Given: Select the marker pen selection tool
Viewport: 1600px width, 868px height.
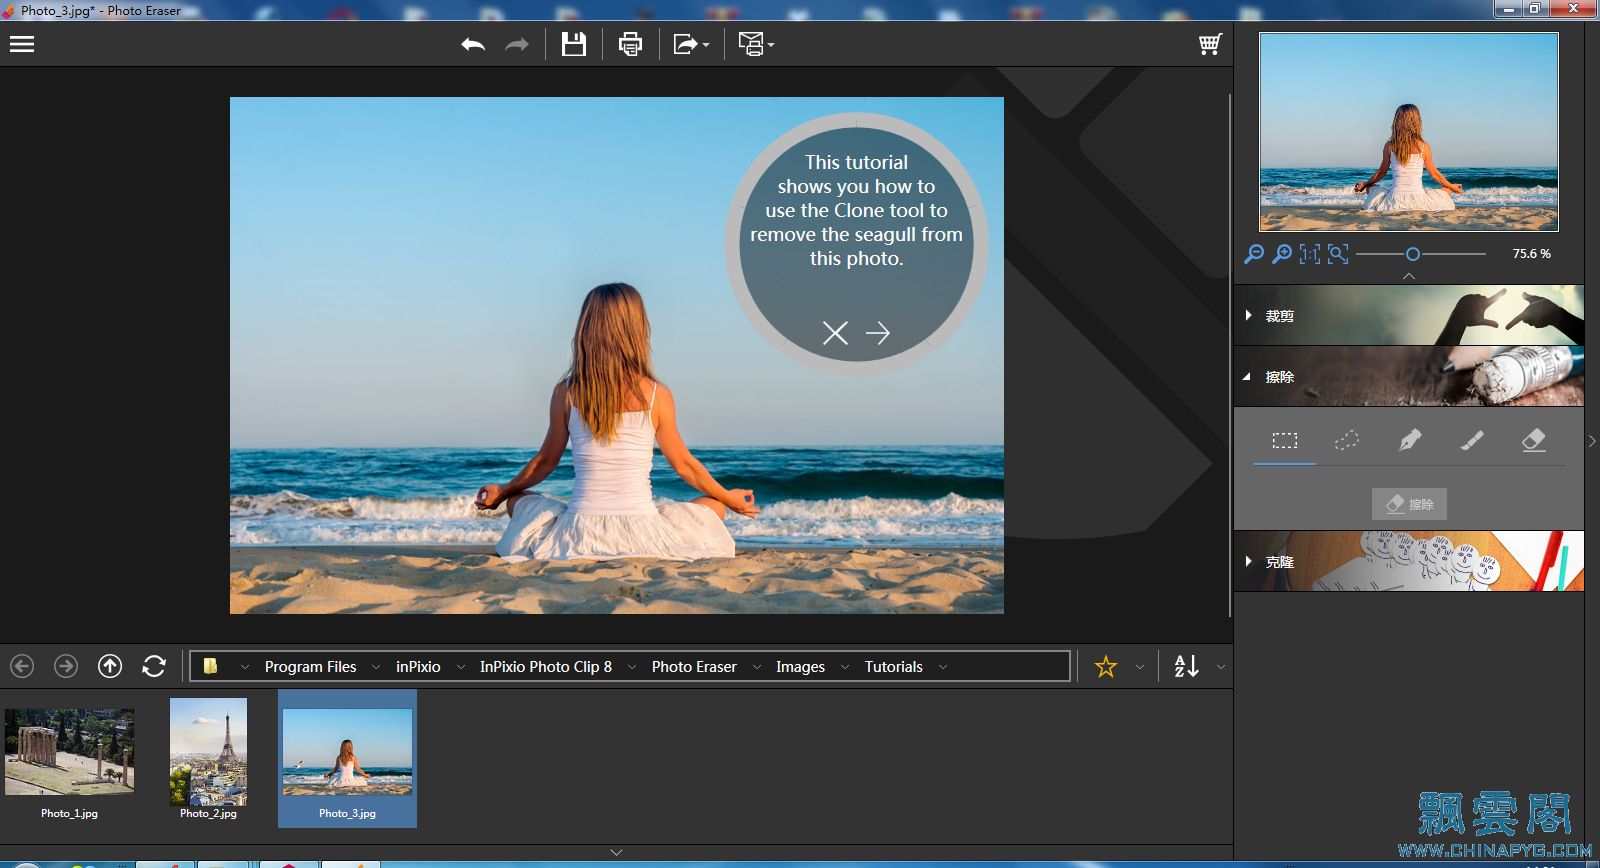Looking at the screenshot, I should coord(1409,440).
